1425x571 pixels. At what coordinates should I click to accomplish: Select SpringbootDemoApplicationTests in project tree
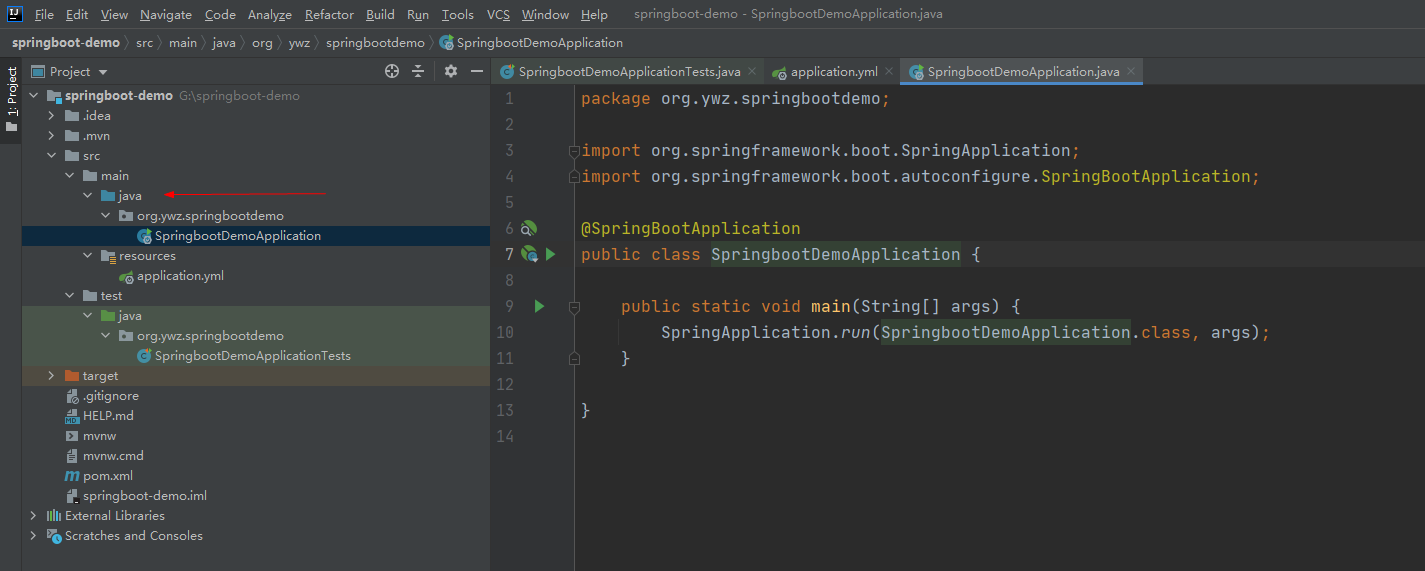253,356
